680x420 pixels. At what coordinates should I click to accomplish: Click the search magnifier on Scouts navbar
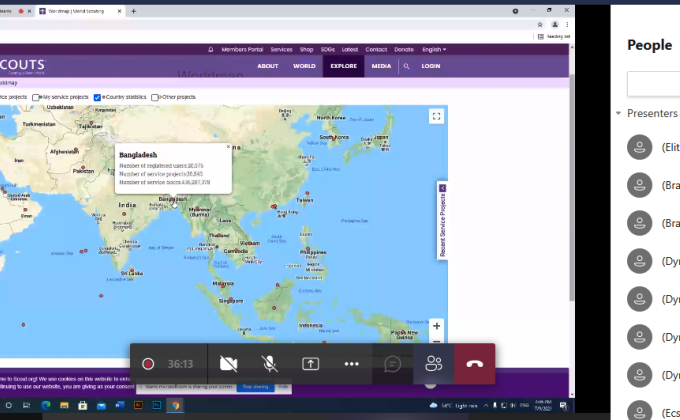(406, 66)
